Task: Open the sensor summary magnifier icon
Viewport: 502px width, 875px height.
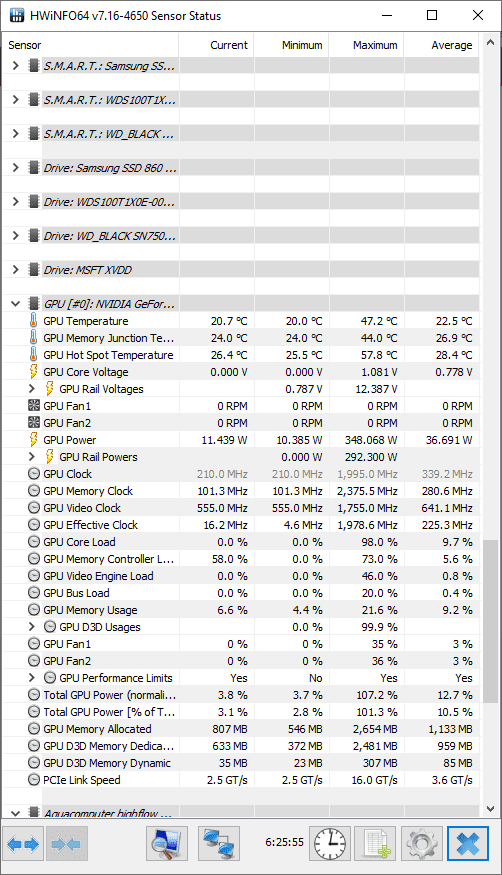Action: click(167, 844)
